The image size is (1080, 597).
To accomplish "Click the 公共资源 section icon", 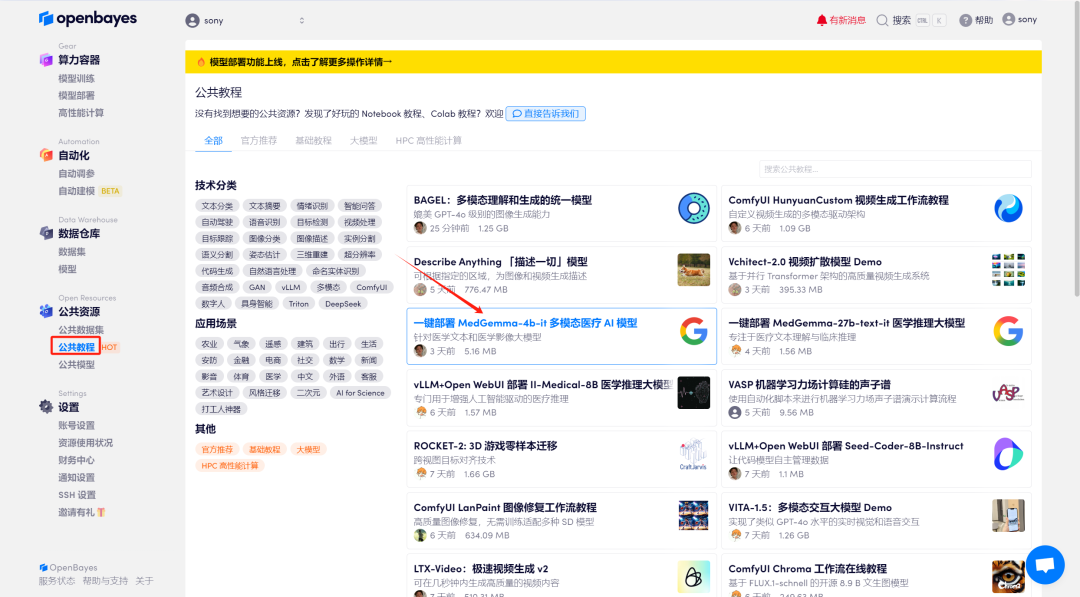I will point(46,311).
